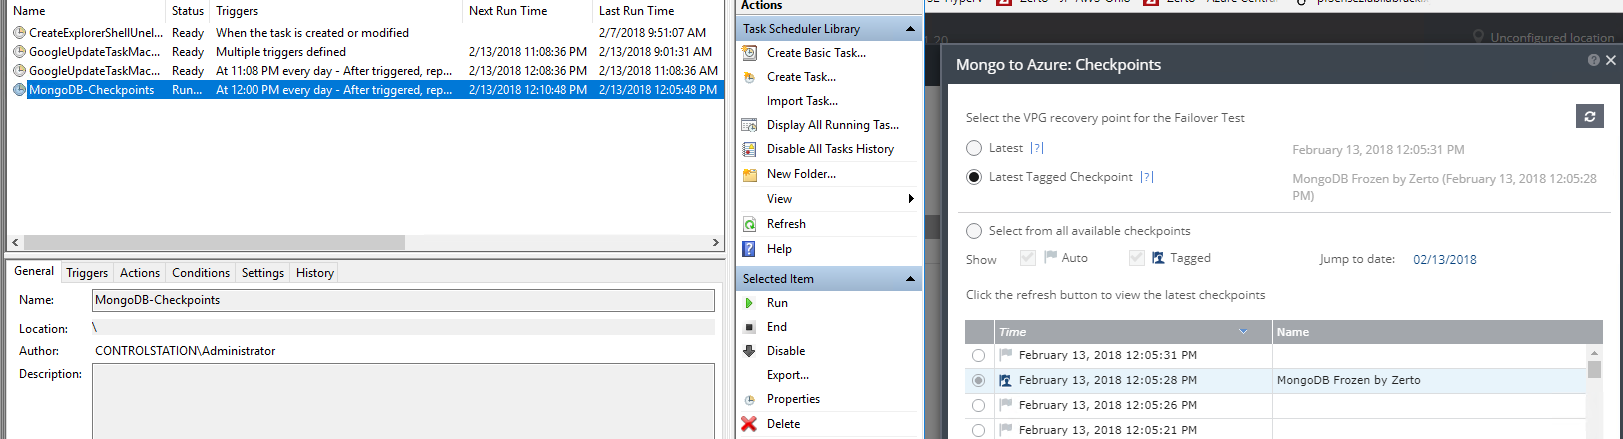Click the Display All Running Tasks label

coord(833,125)
